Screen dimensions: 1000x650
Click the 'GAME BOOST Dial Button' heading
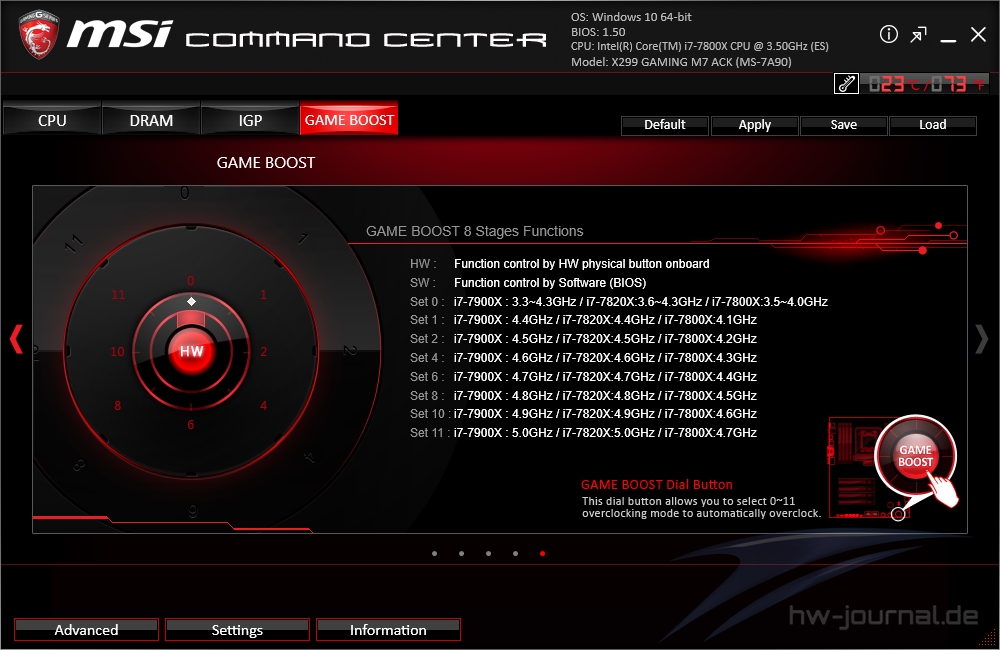657,485
